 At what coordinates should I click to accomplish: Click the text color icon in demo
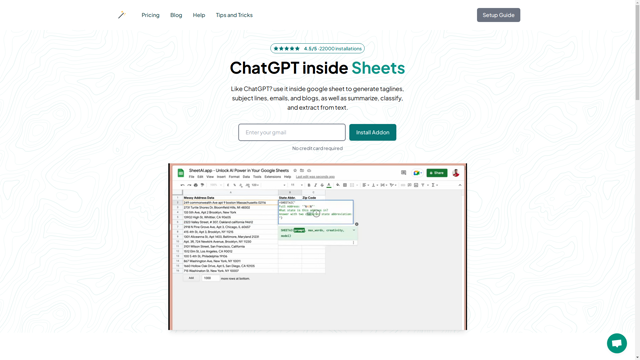[329, 185]
